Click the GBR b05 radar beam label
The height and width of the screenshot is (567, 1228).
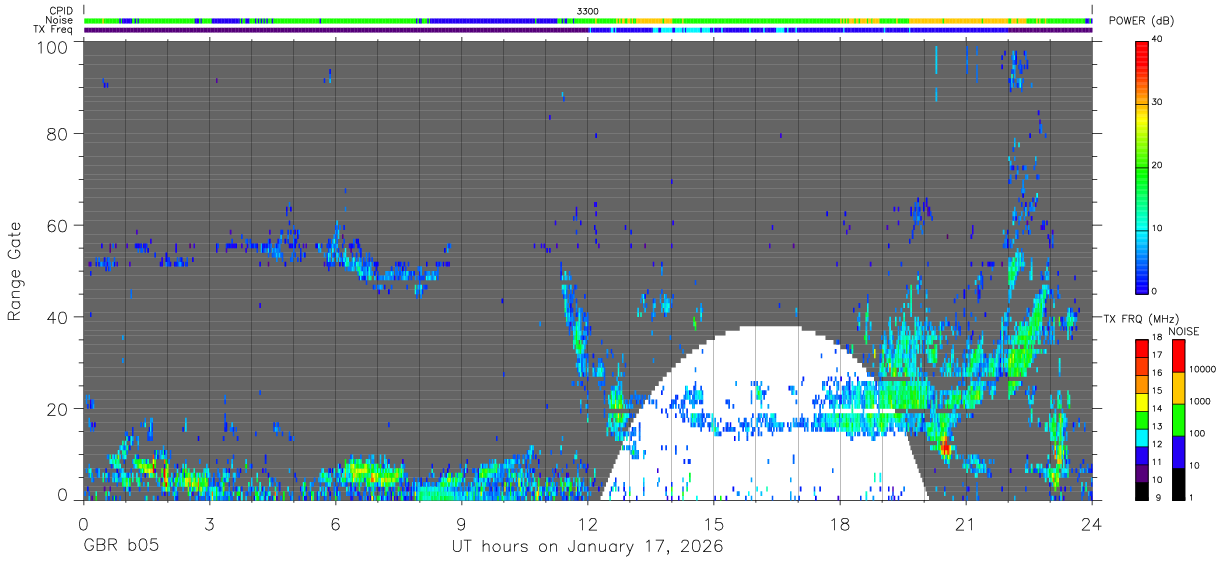click(x=120, y=547)
